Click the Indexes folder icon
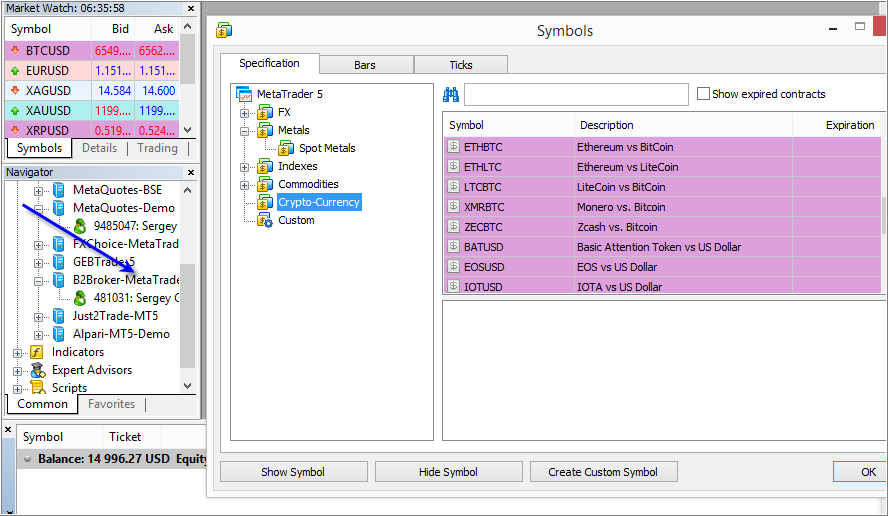This screenshot has width=888, height=516. 265,167
